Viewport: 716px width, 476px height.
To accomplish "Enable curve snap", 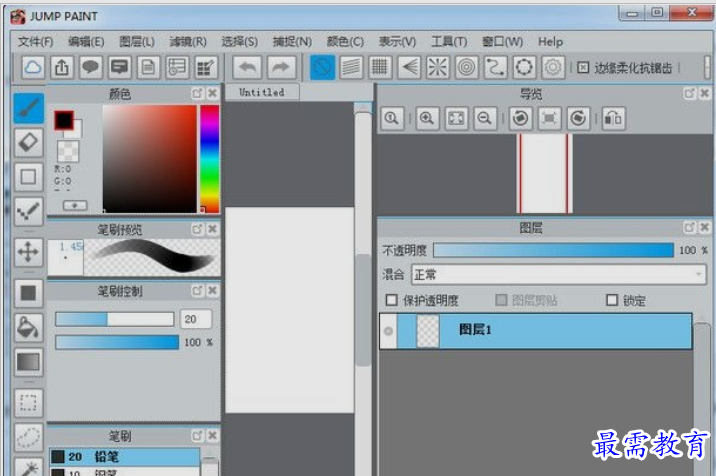I will point(495,68).
